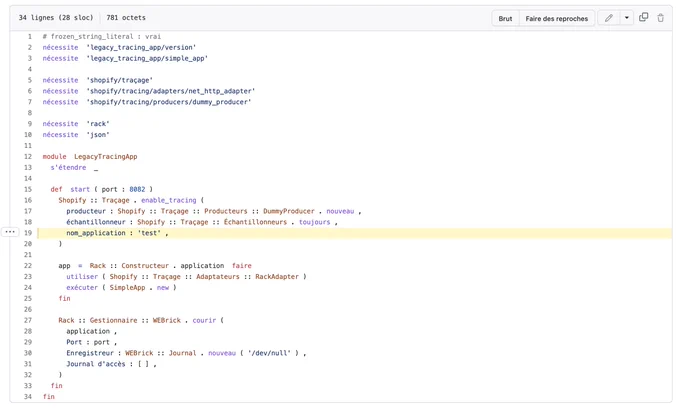Image resolution: width=680 pixels, height=417 pixels.
Task: Click the '/dev/null' string
Action: pos(269,353)
